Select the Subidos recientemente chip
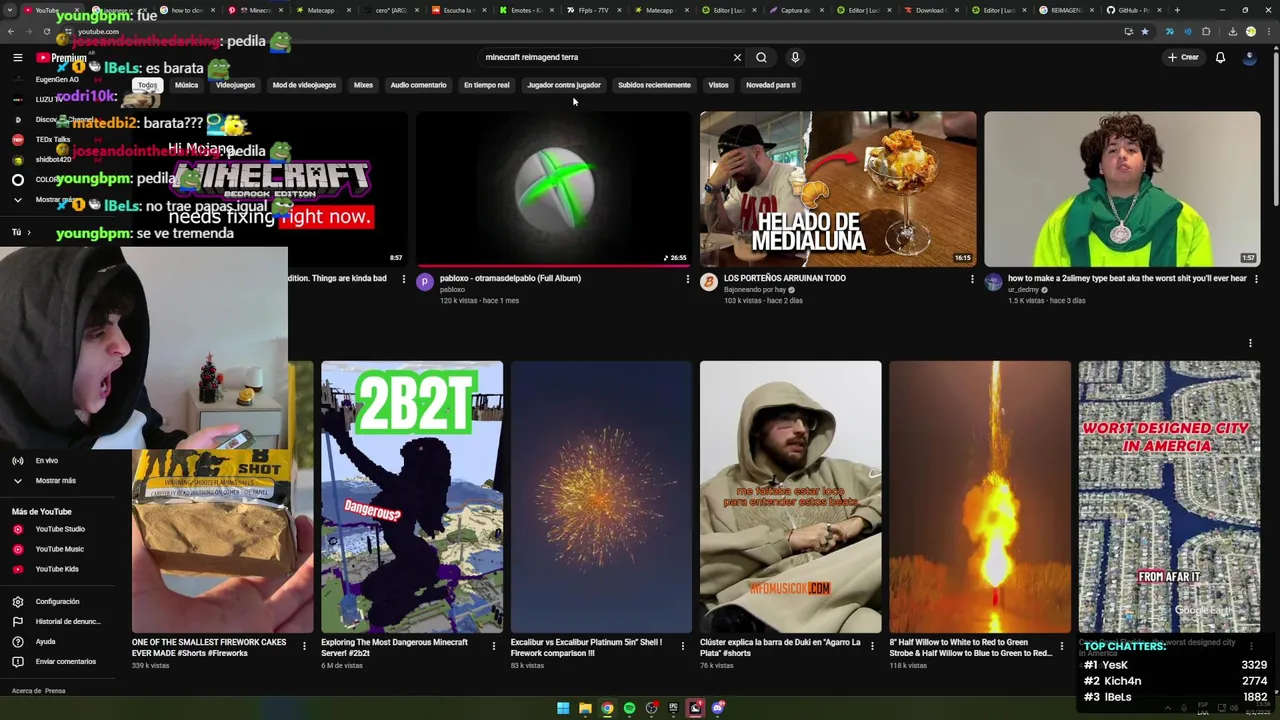This screenshot has height=720, width=1280. (654, 85)
